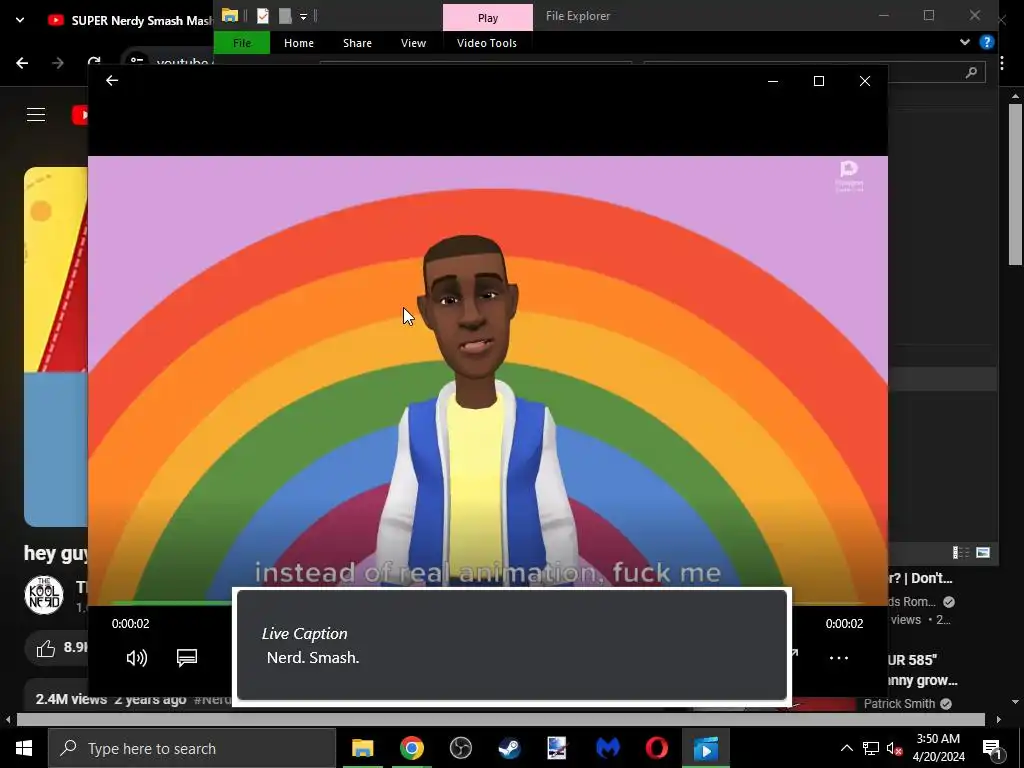Click the muted speaker tray icon
Image resolution: width=1024 pixels, height=768 pixels.
click(894, 748)
